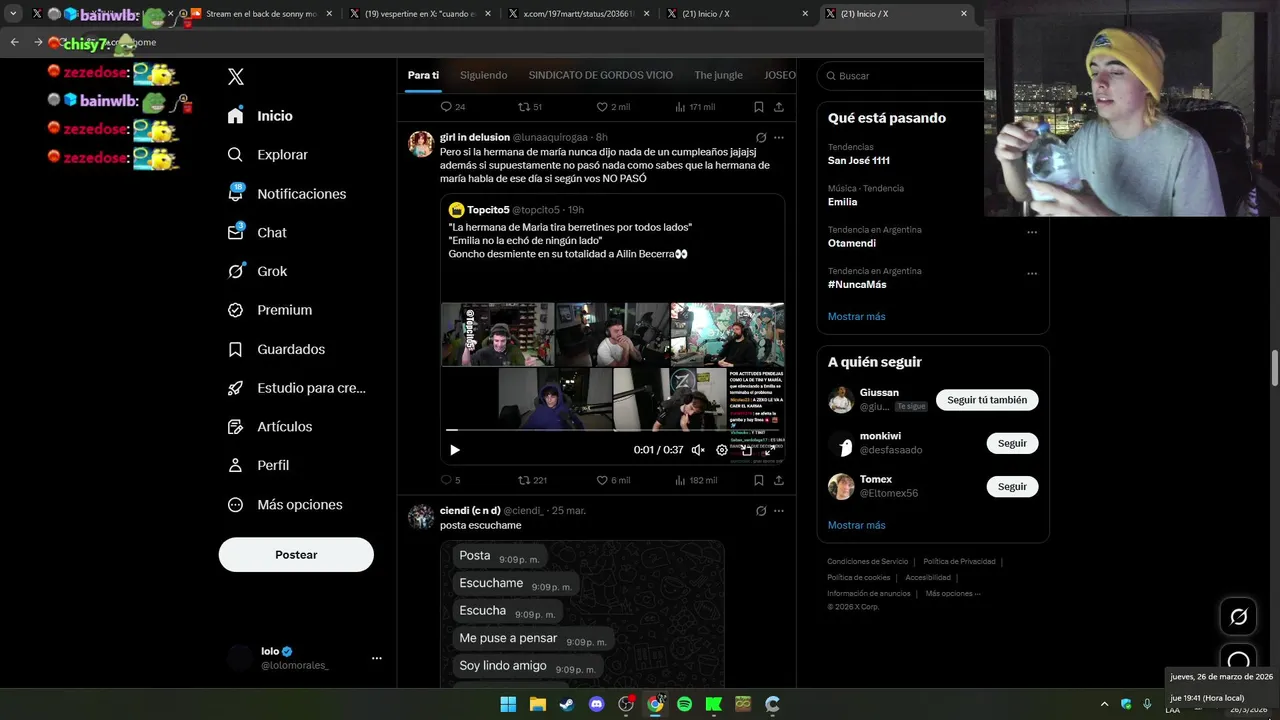Click Seguir tú también for Giussan
The height and width of the screenshot is (720, 1280).
tap(987, 400)
